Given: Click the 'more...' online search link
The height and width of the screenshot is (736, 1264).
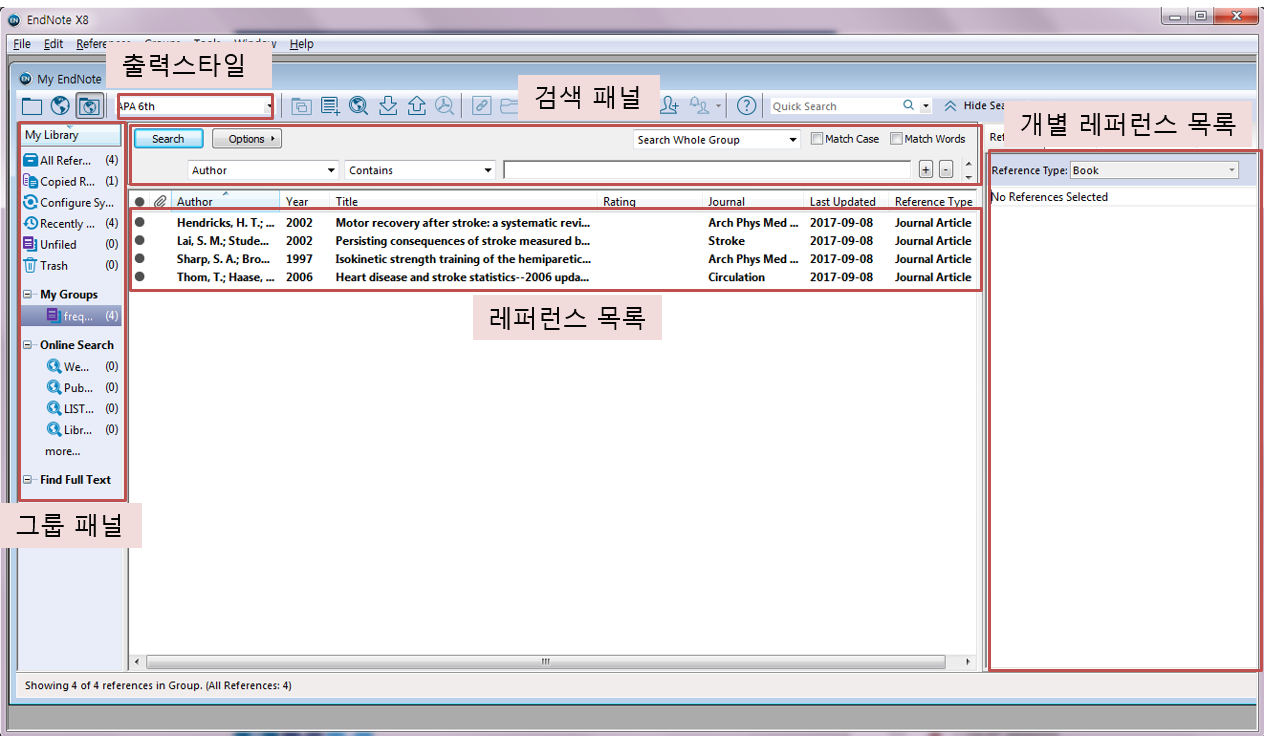Looking at the screenshot, I should 62,451.
